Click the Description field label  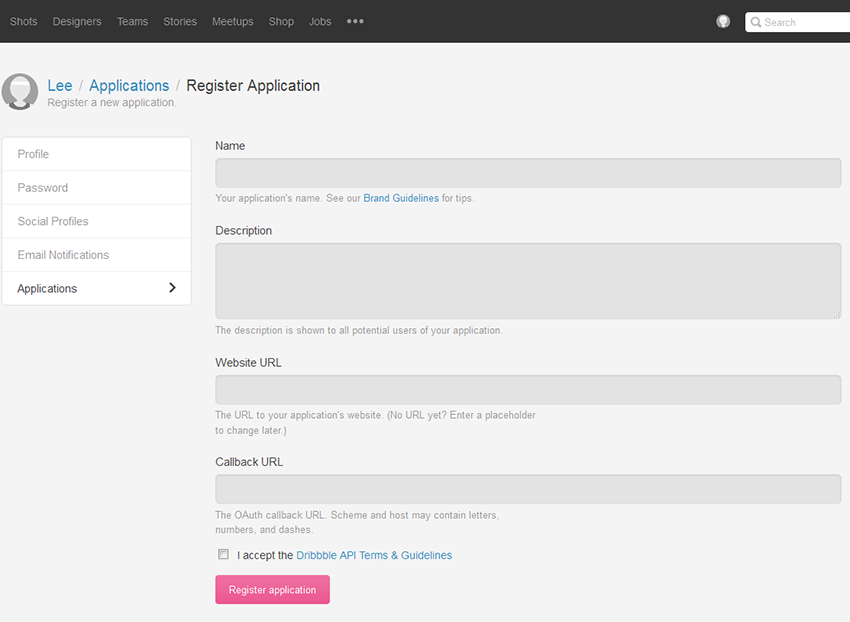(243, 230)
